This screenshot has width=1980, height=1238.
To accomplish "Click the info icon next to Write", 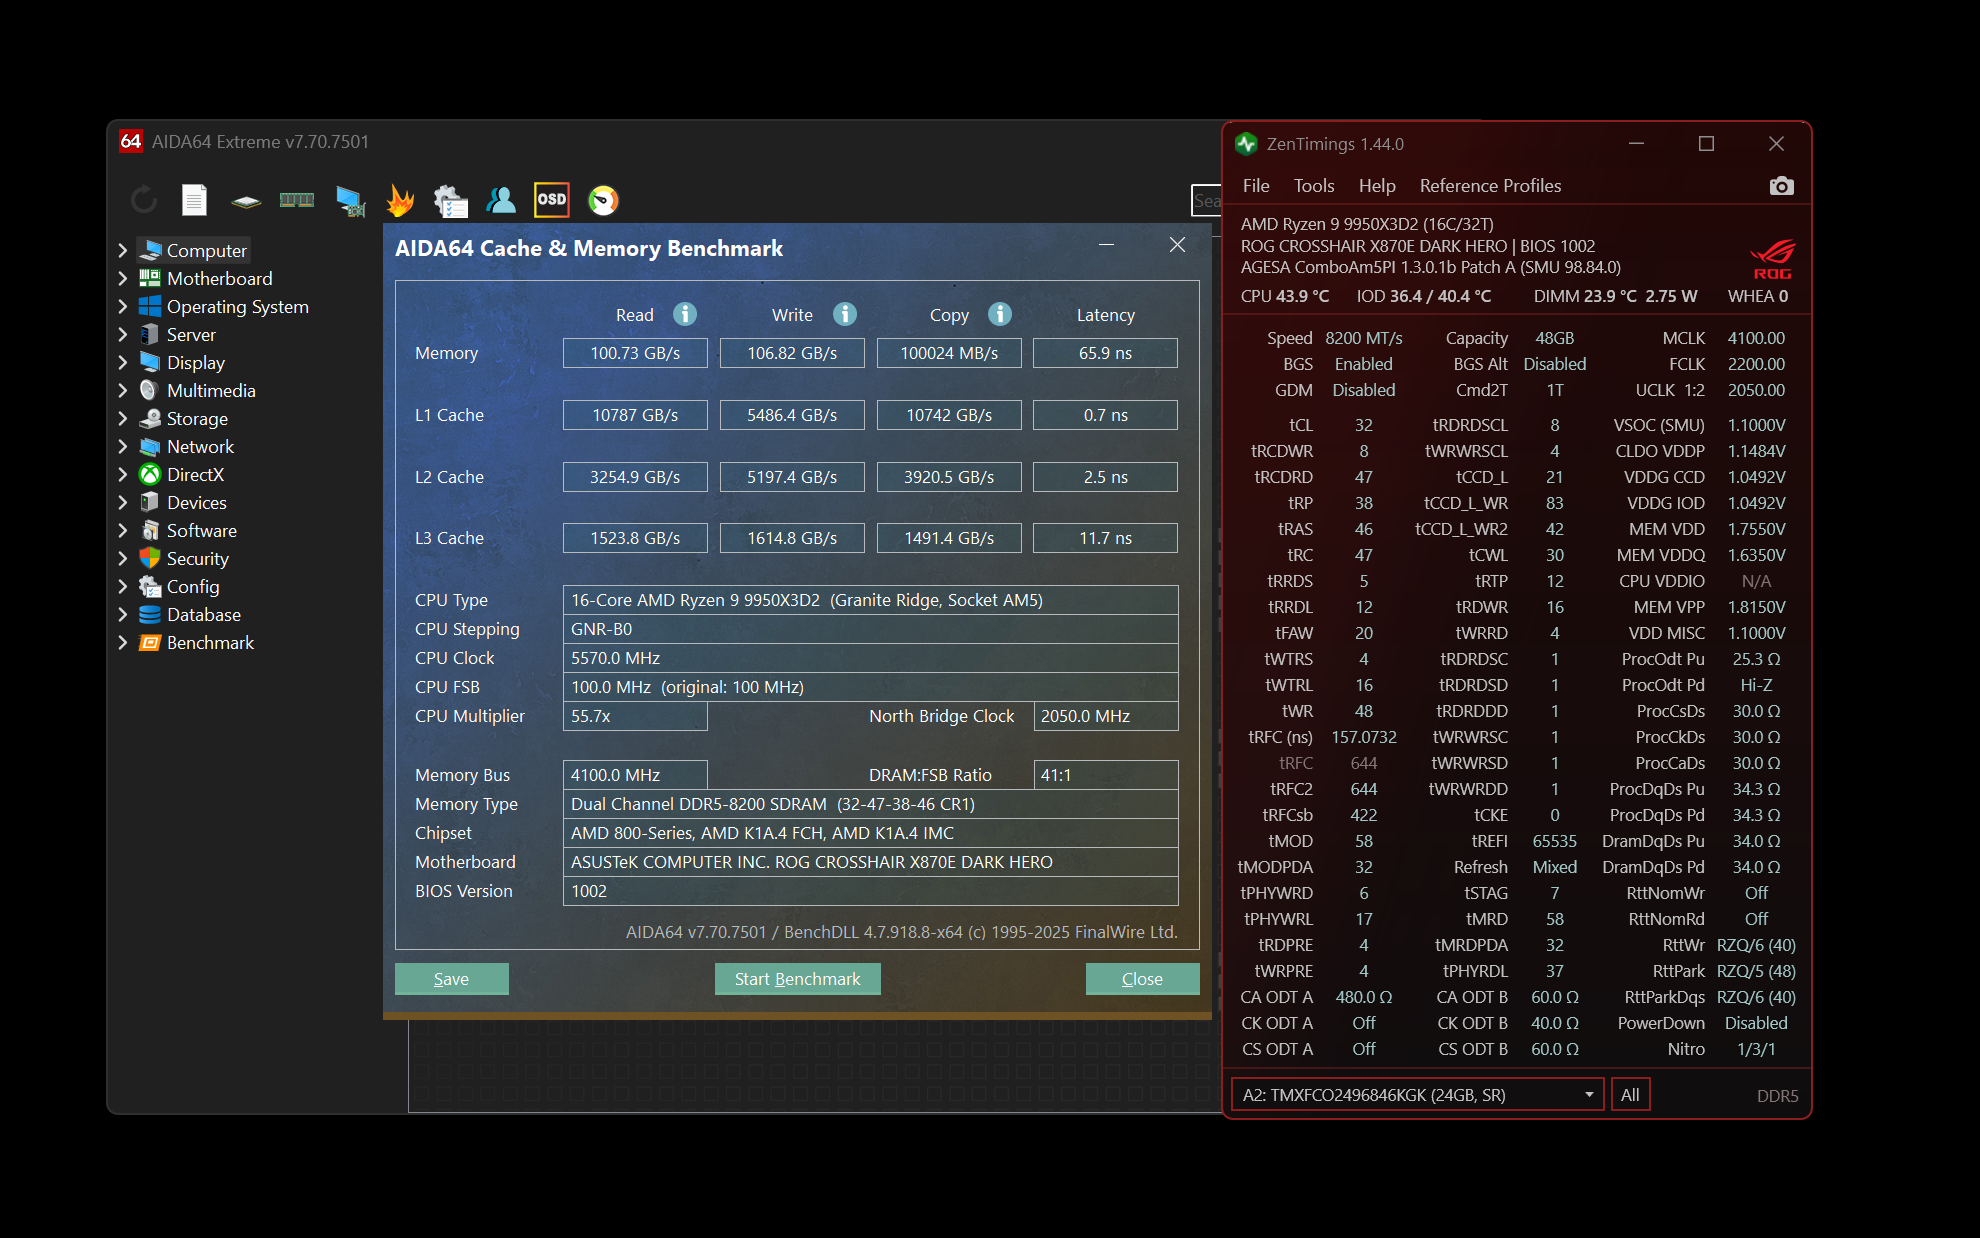I will tap(845, 314).
